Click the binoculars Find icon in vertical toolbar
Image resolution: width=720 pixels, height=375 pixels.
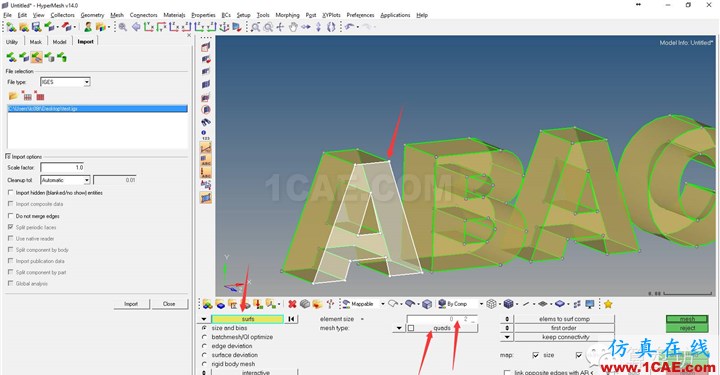pyautogui.click(x=206, y=122)
